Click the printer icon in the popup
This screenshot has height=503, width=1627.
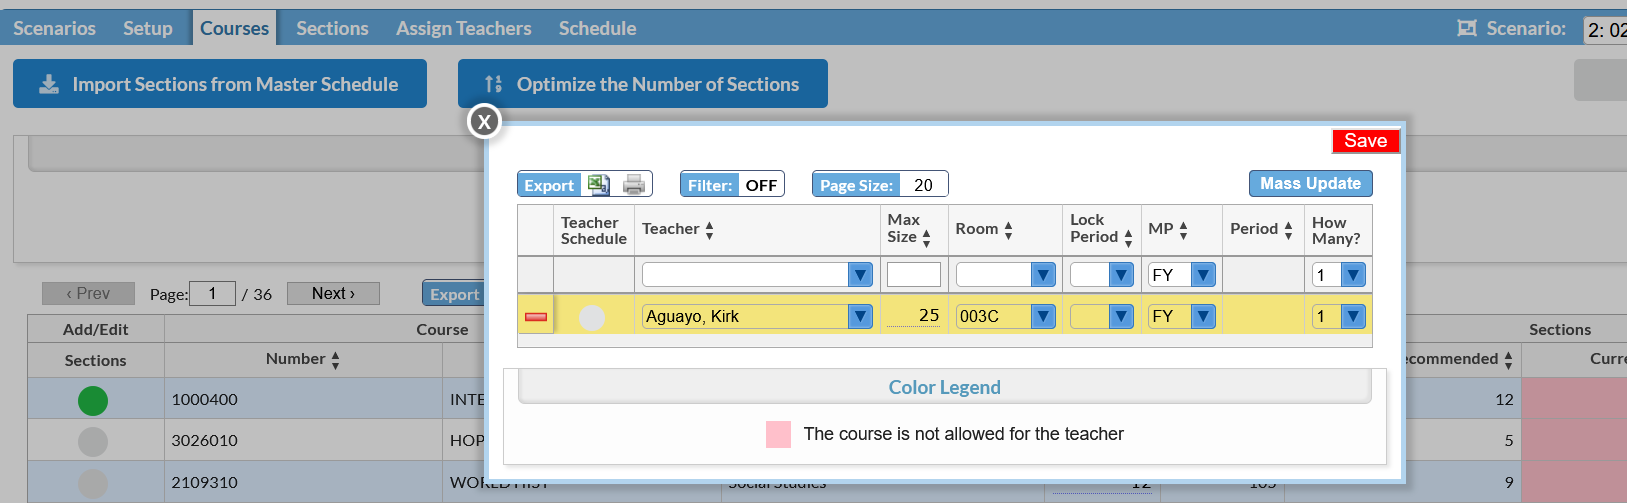pos(633,184)
